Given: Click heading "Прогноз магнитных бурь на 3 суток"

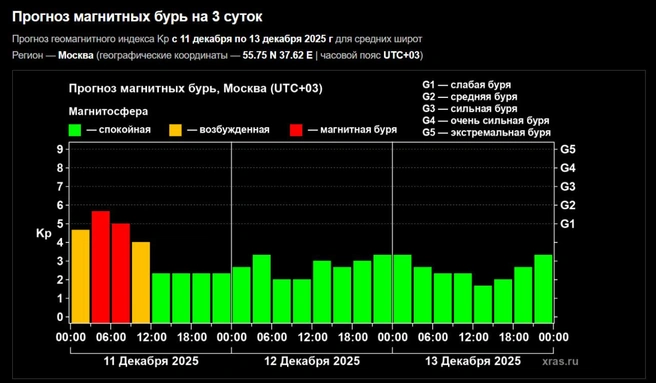Looking at the screenshot, I should tap(137, 17).
